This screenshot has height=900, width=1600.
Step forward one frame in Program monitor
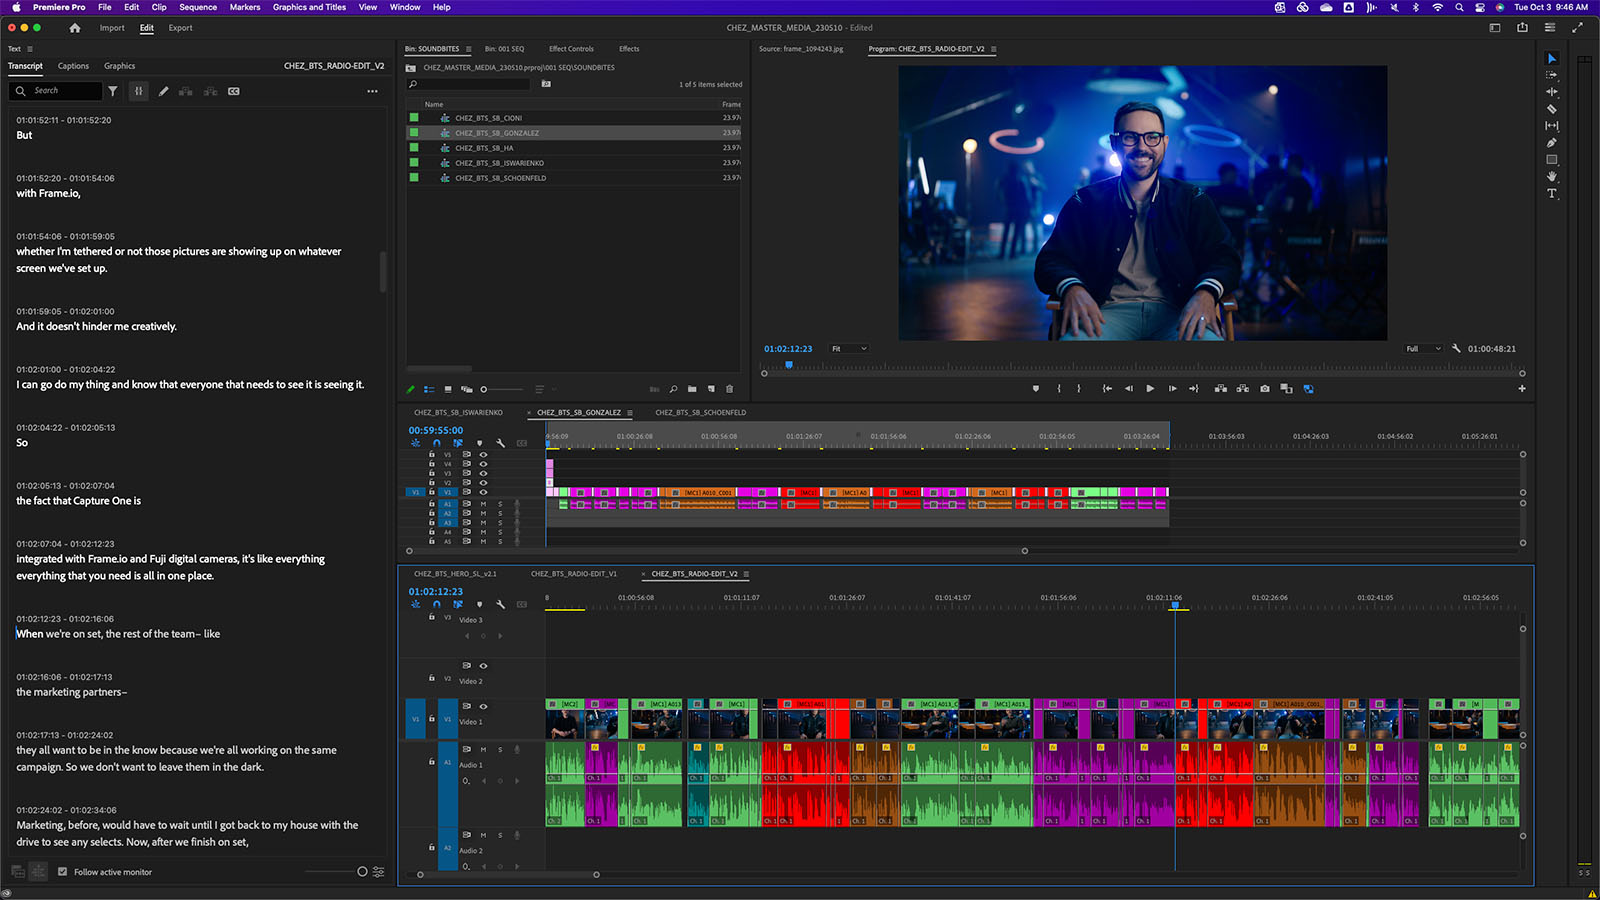(x=1172, y=389)
